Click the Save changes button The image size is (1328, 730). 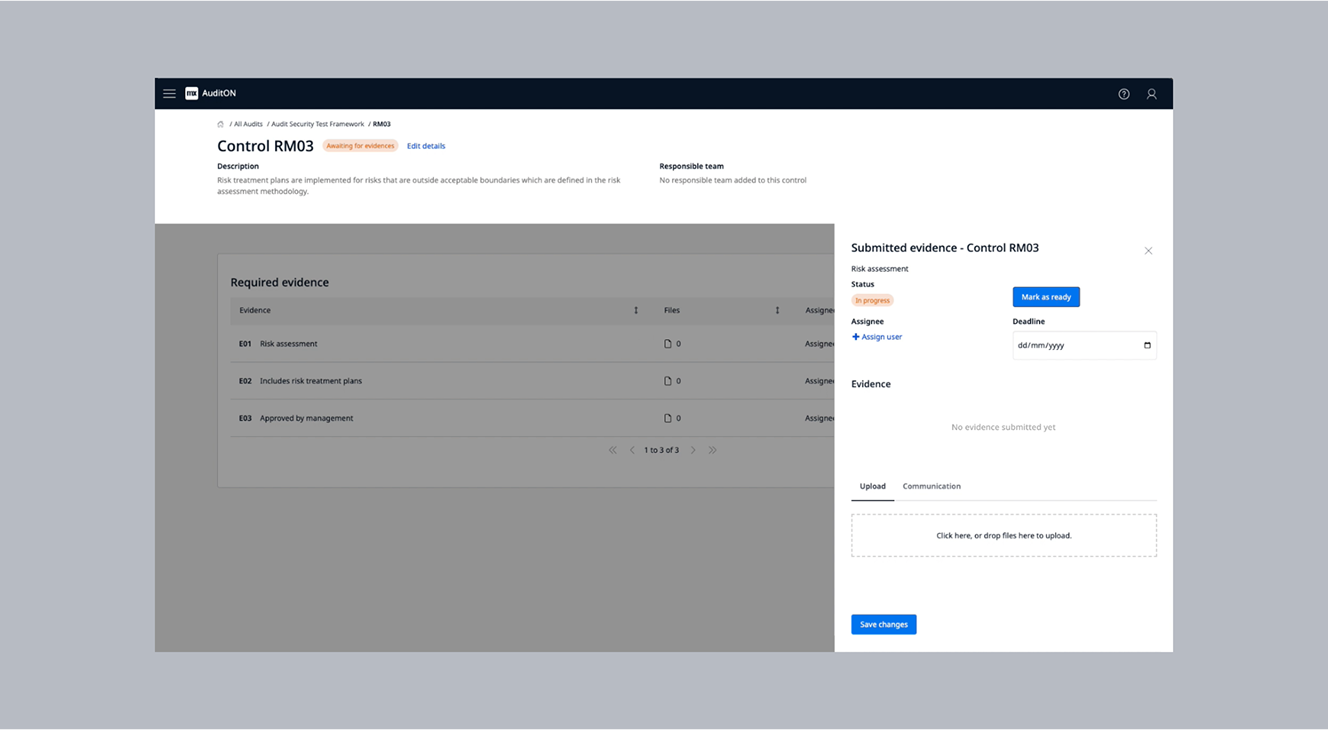point(883,624)
